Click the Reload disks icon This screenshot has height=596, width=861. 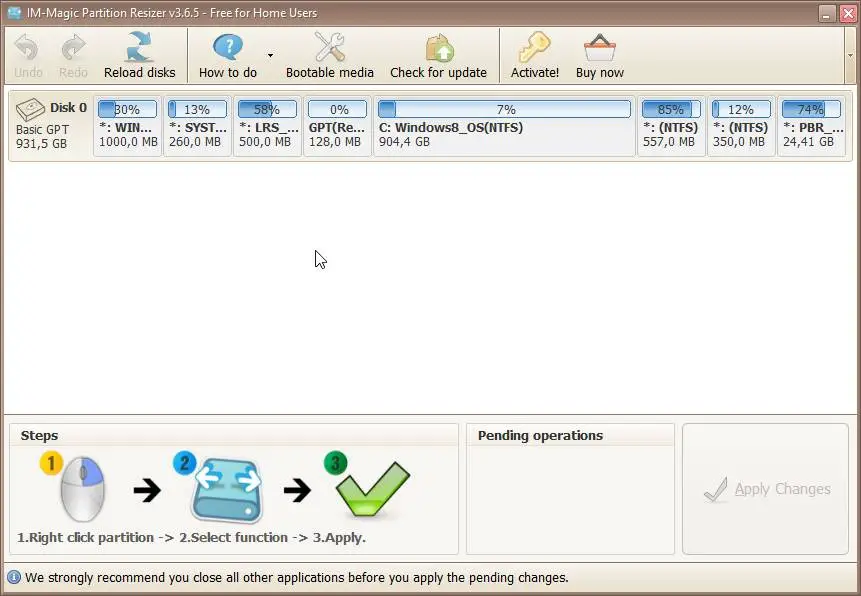click(x=139, y=47)
